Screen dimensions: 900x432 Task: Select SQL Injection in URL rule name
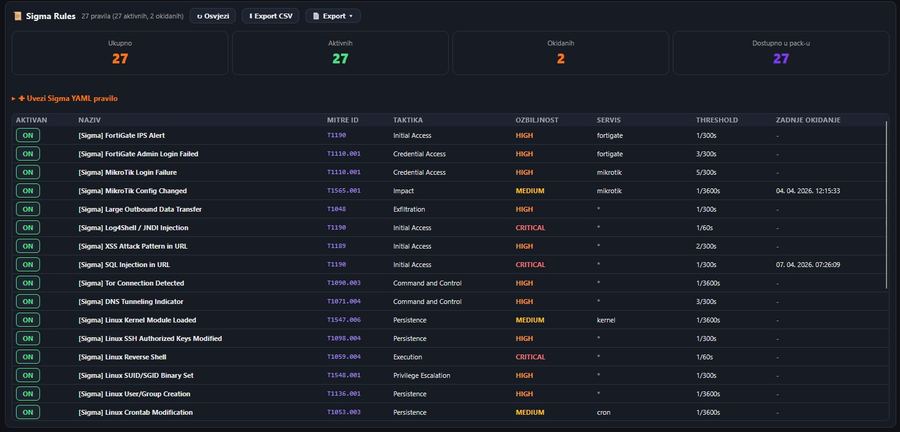(x=124, y=265)
